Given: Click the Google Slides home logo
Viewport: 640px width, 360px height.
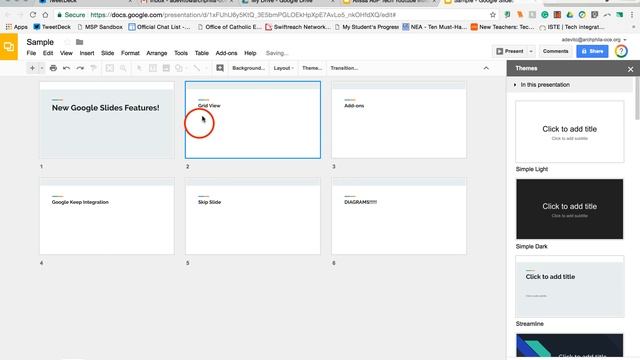Looking at the screenshot, I should point(9,47).
